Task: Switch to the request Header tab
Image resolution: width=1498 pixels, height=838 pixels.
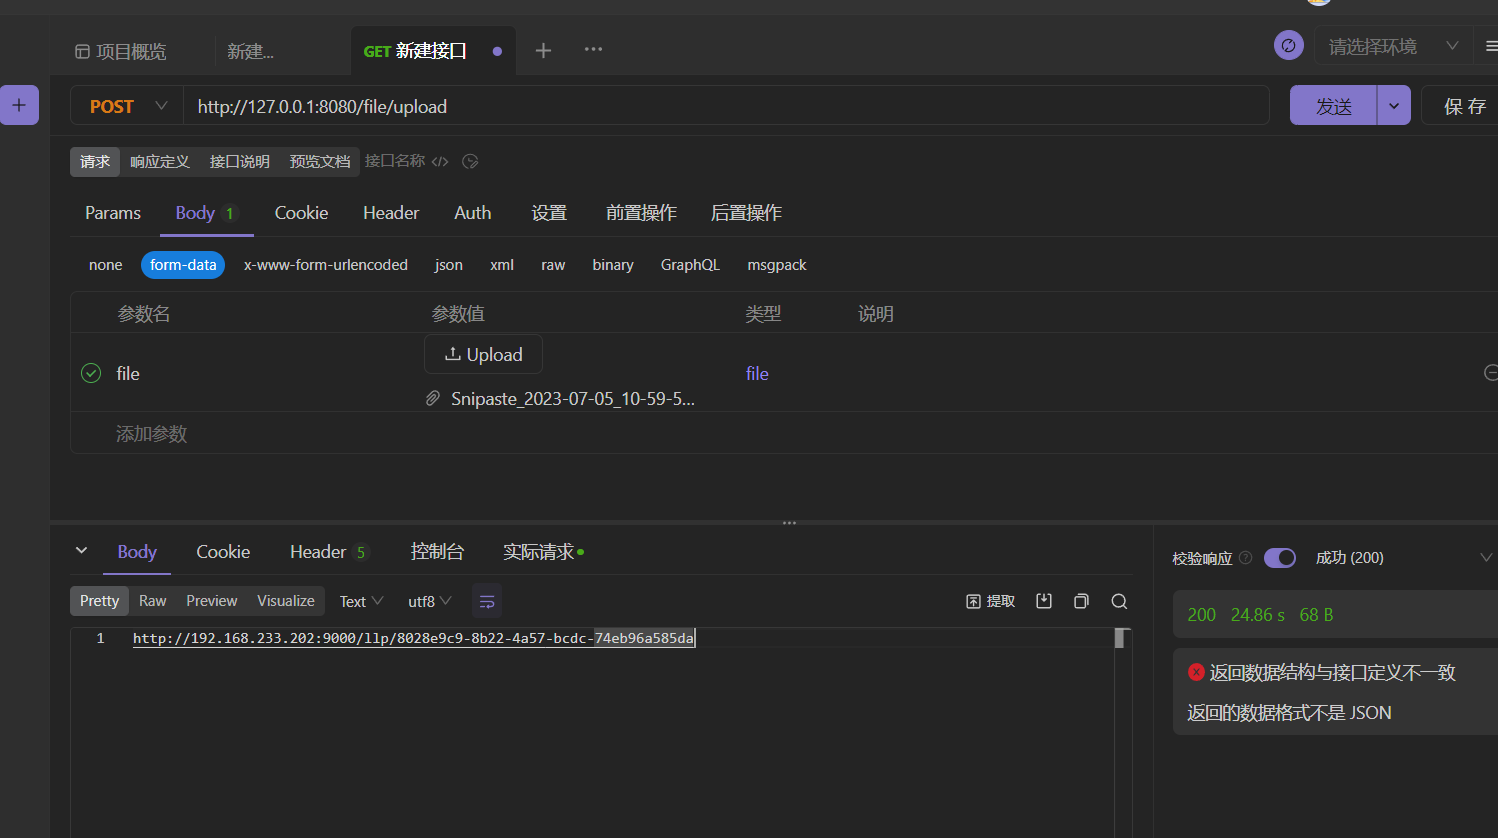Action: pyautogui.click(x=391, y=213)
